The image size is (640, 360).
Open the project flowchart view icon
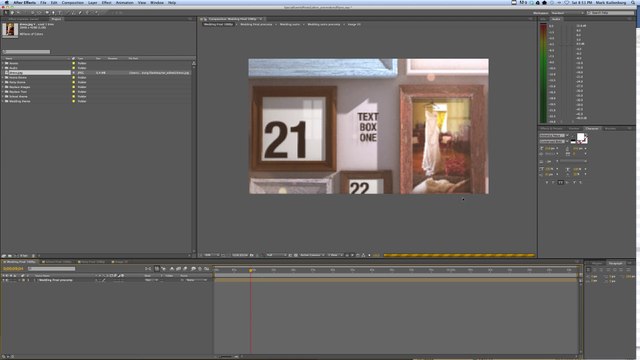click(x=193, y=63)
